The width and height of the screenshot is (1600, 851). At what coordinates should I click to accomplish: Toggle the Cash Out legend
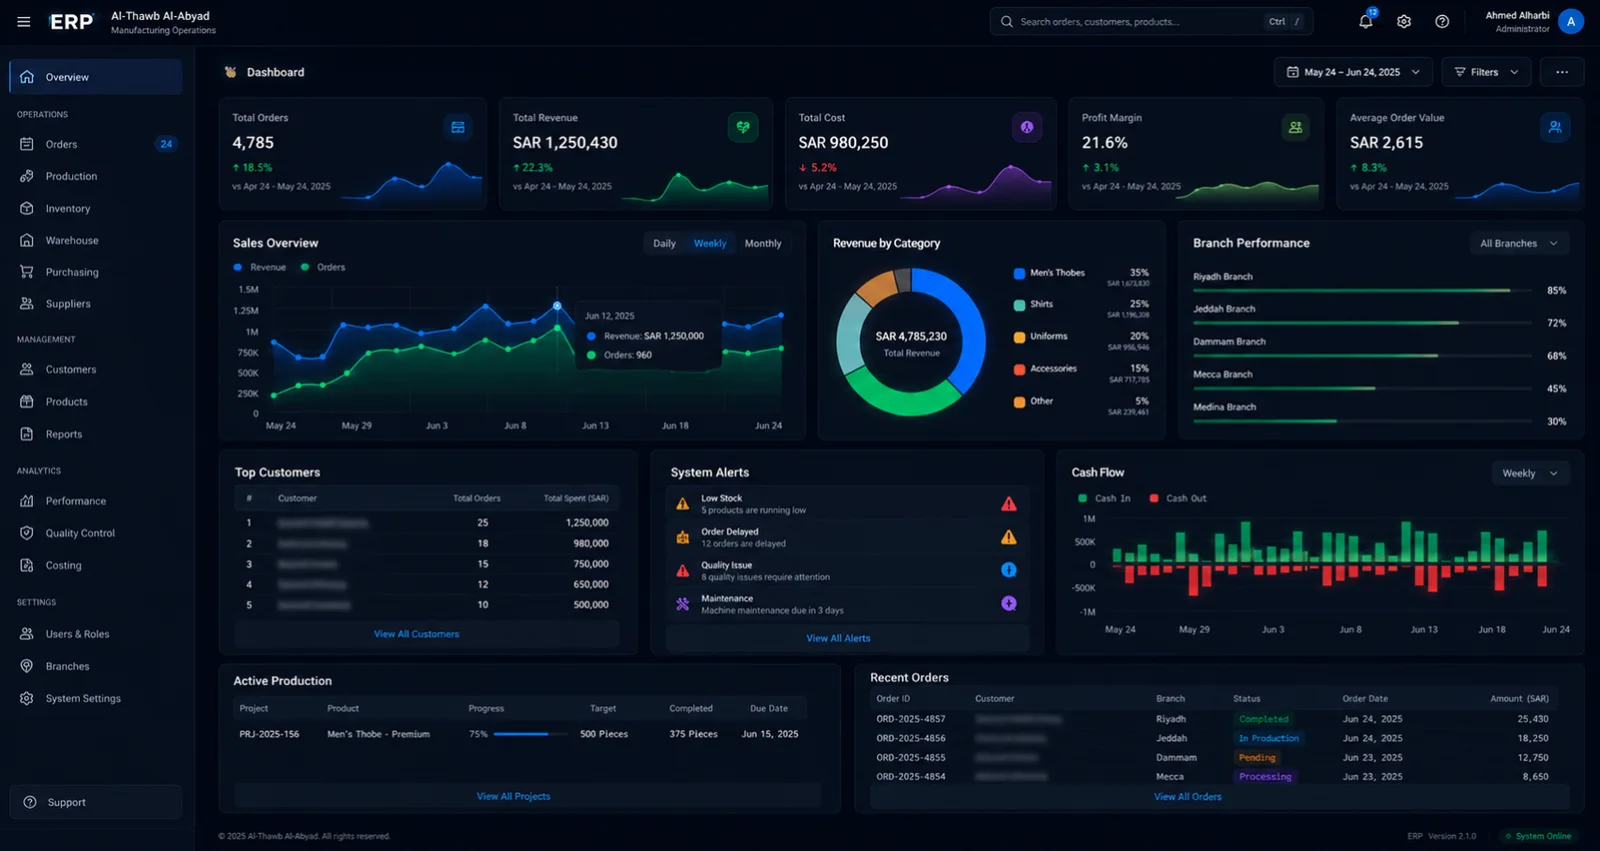point(1178,498)
